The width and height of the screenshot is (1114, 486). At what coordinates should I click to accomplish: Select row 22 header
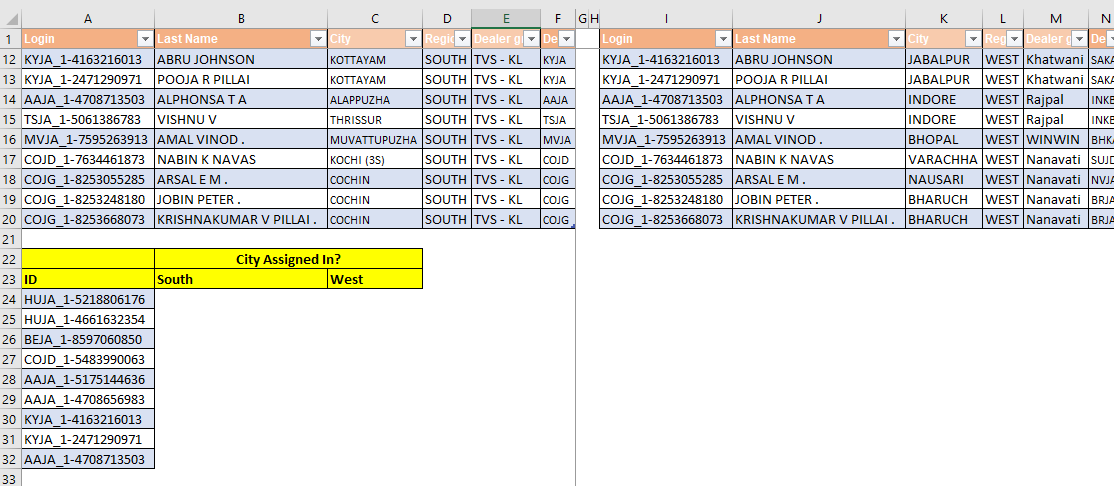(11, 259)
